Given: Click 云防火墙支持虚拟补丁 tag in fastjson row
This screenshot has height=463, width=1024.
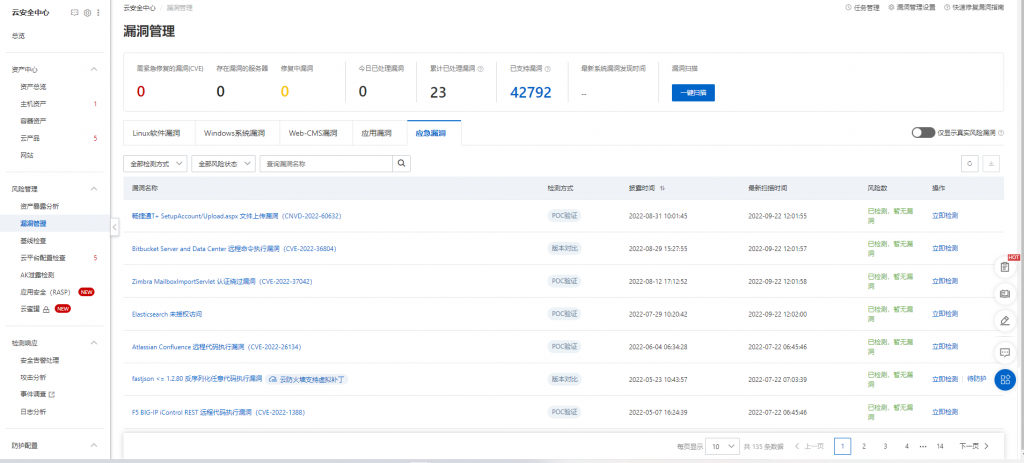Looking at the screenshot, I should [x=307, y=379].
